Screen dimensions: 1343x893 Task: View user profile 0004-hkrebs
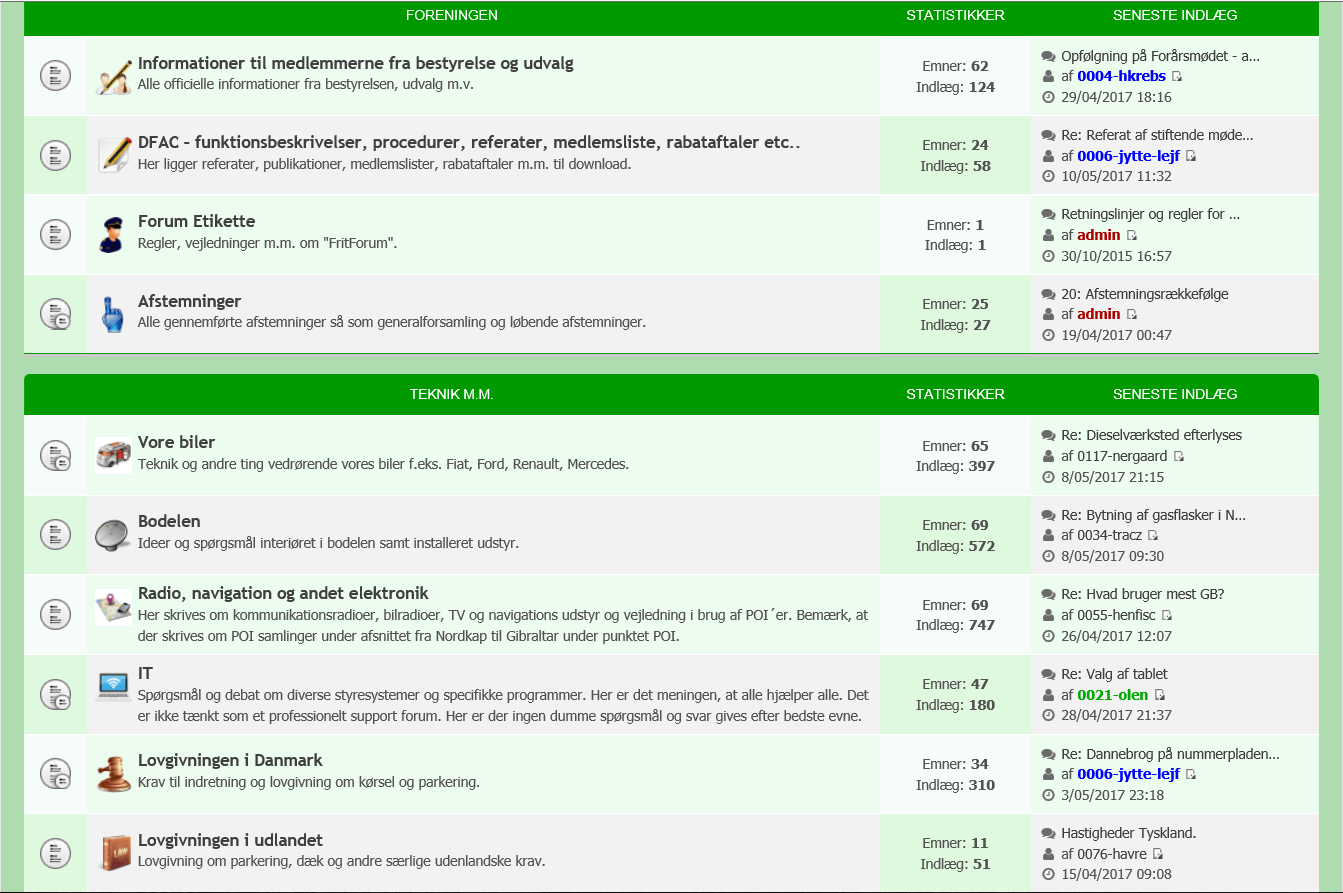point(1122,76)
